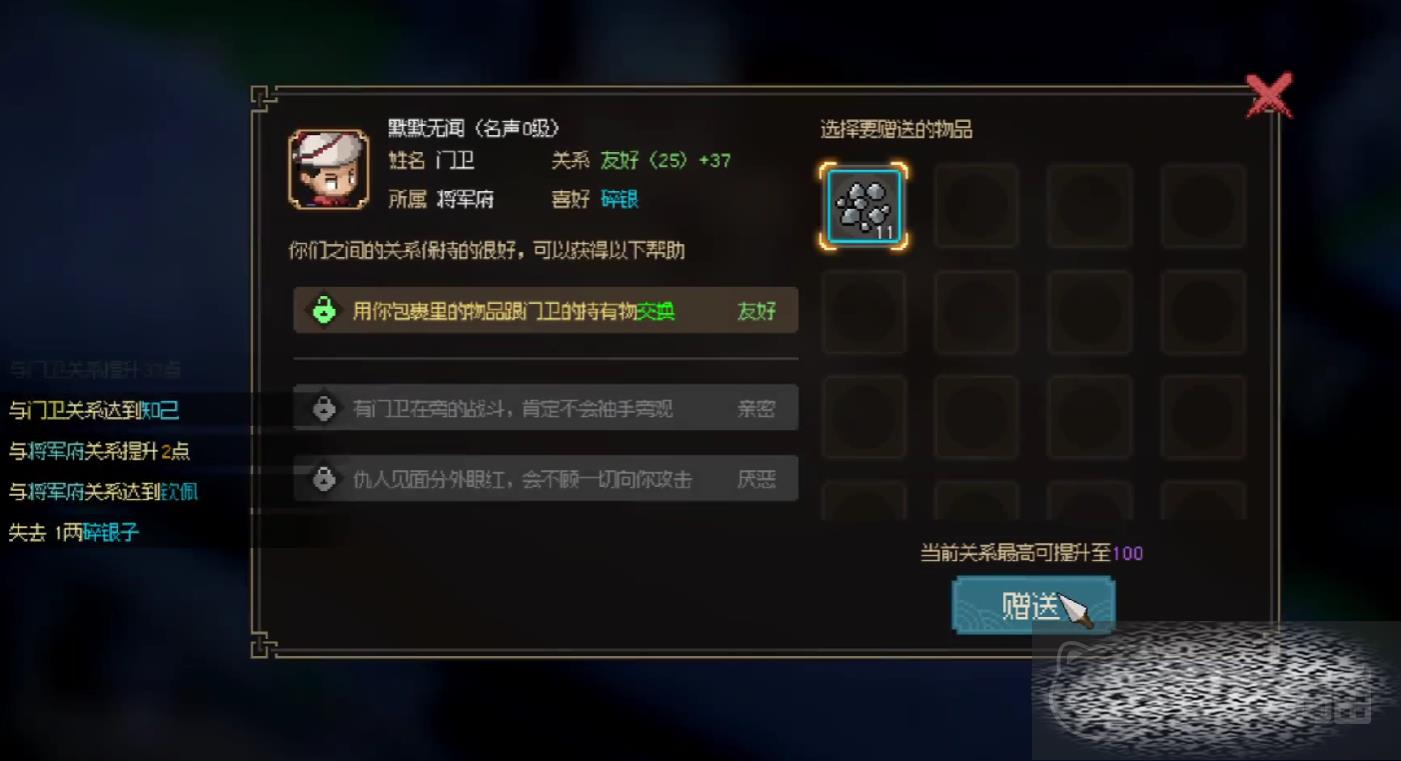The width and height of the screenshot is (1401, 761).
Task: Click the first empty slot in second row
Action: 864,312
